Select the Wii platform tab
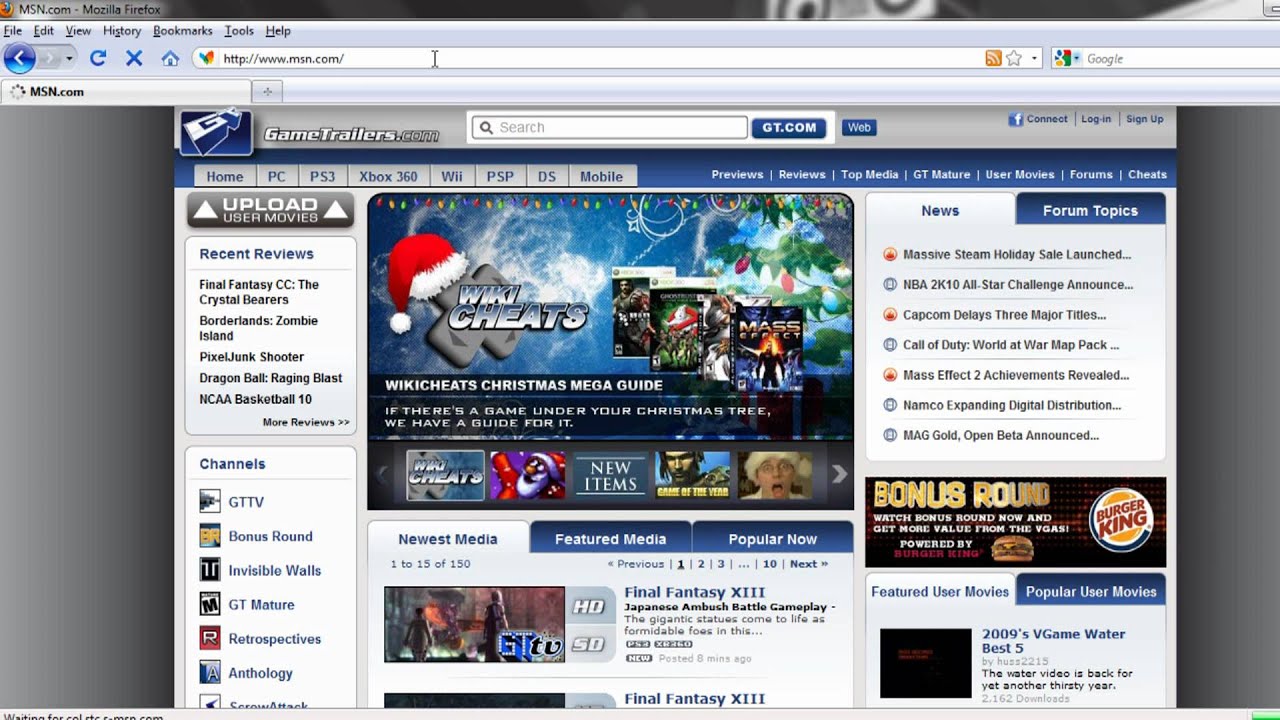Image resolution: width=1280 pixels, height=720 pixels. click(452, 176)
